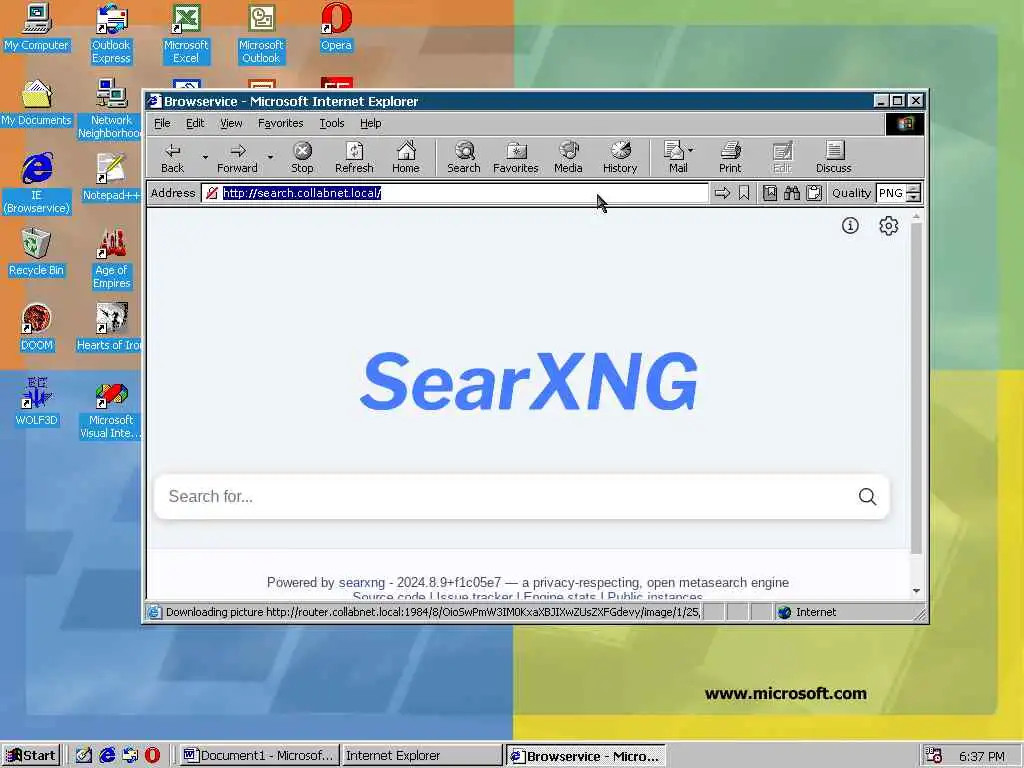
Task: Open Outlook Express desktop icon
Action: point(111,34)
